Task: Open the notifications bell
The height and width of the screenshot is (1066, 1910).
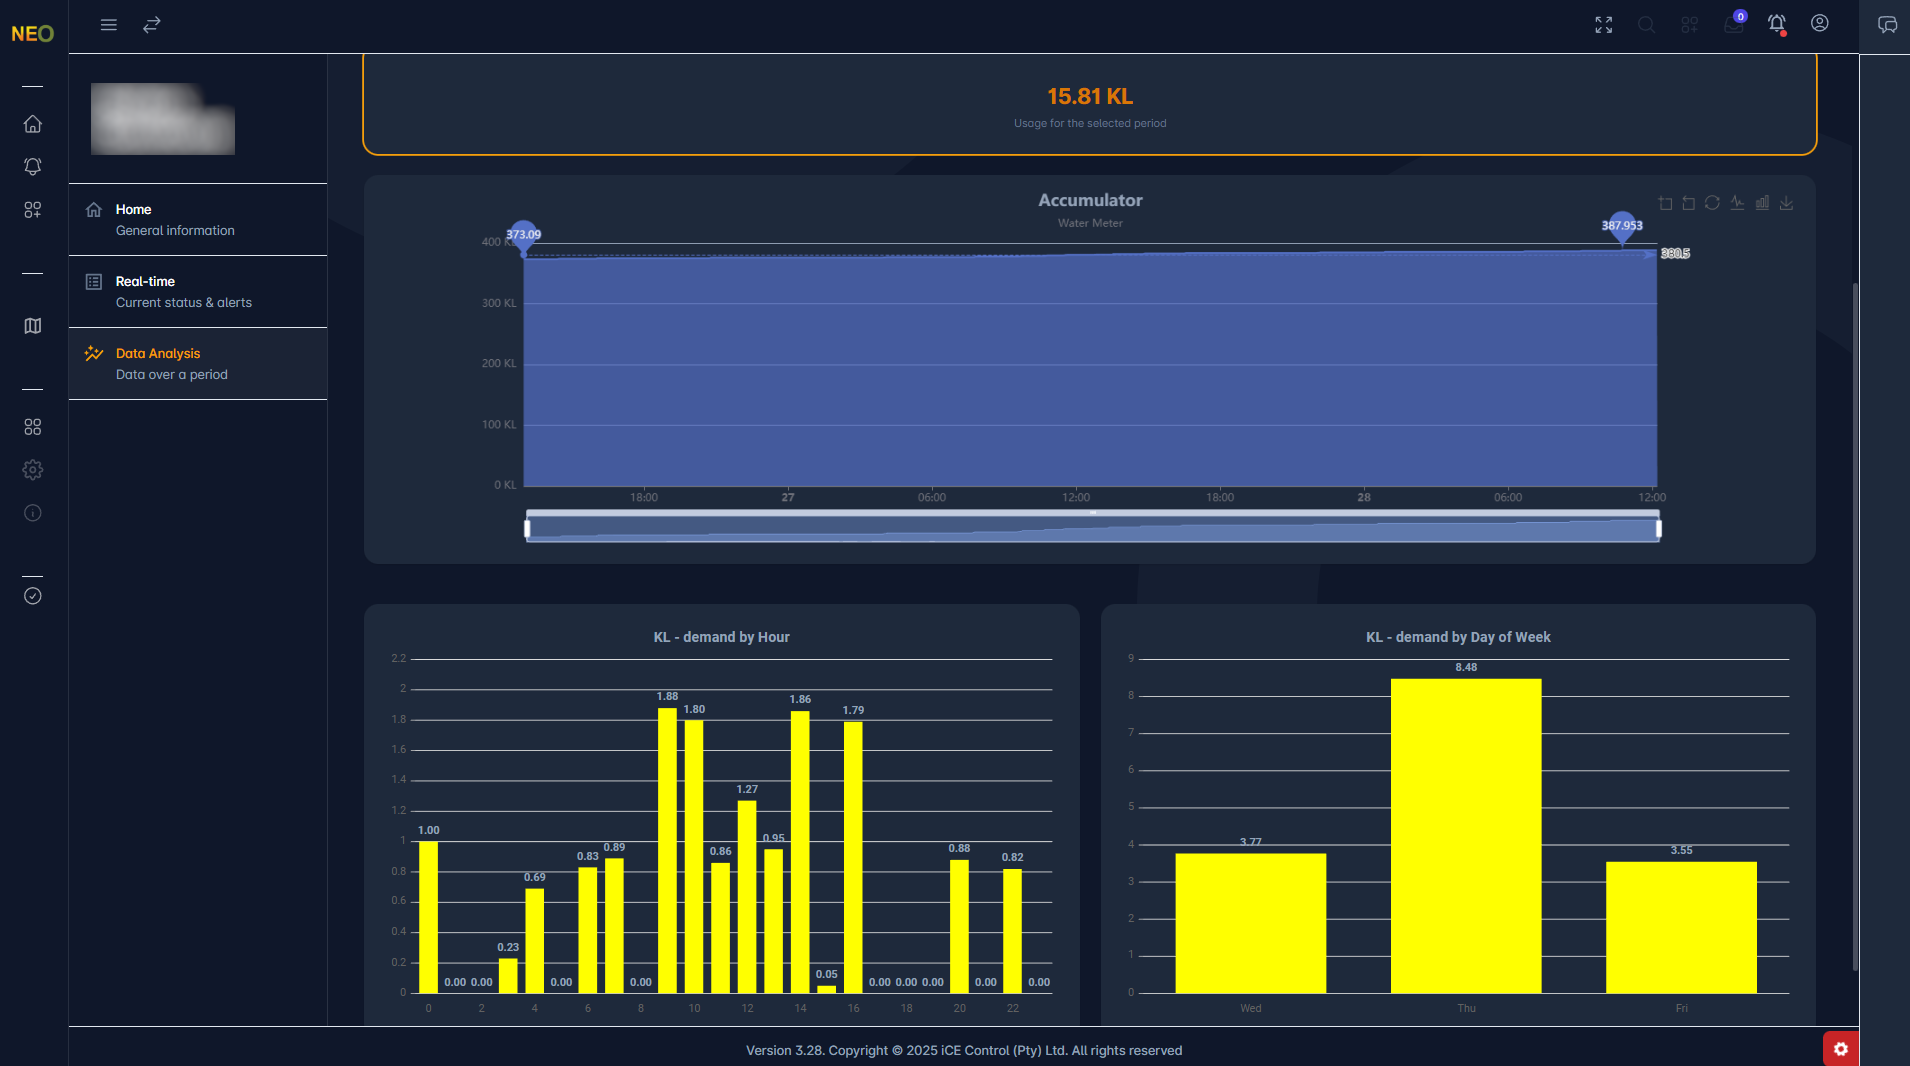Action: point(1778,25)
